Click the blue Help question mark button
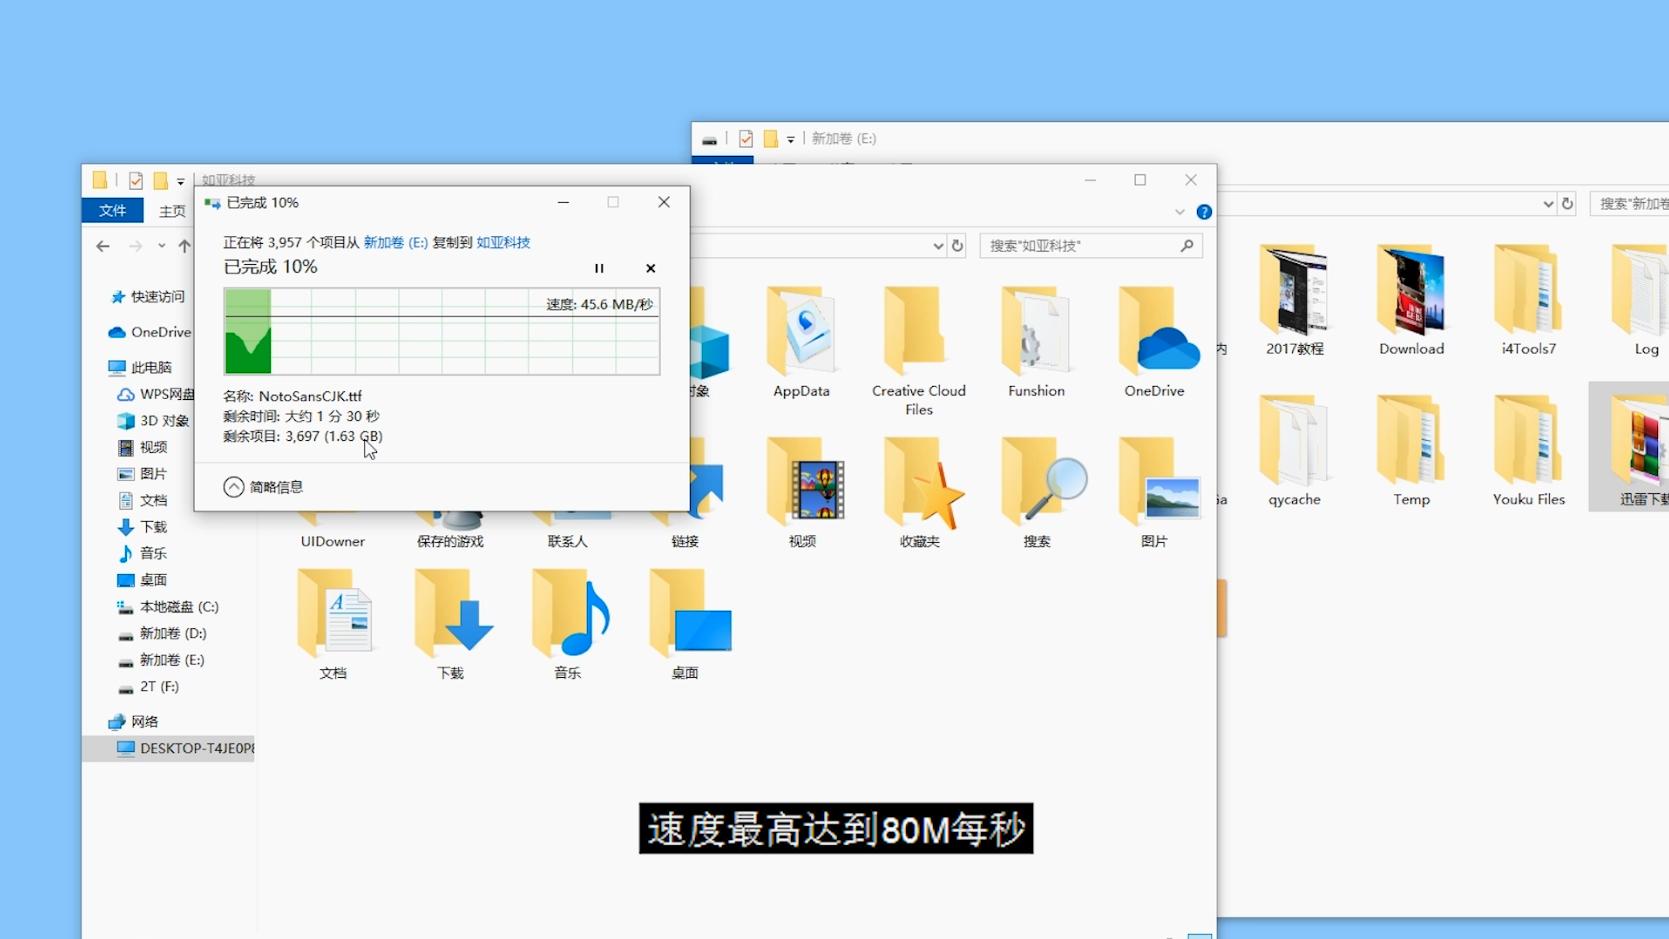The width and height of the screenshot is (1669, 939). point(1204,212)
